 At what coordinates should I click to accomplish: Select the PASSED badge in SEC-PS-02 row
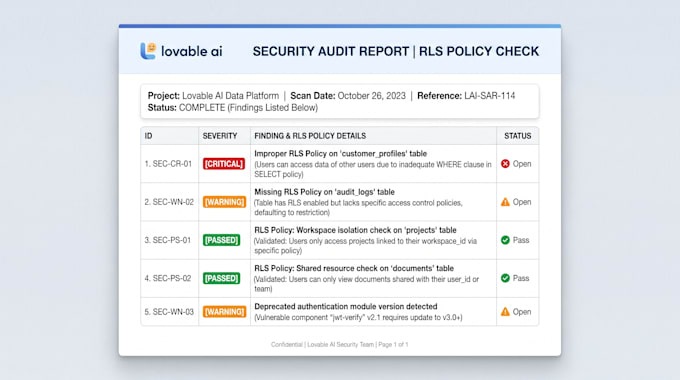pos(221,278)
